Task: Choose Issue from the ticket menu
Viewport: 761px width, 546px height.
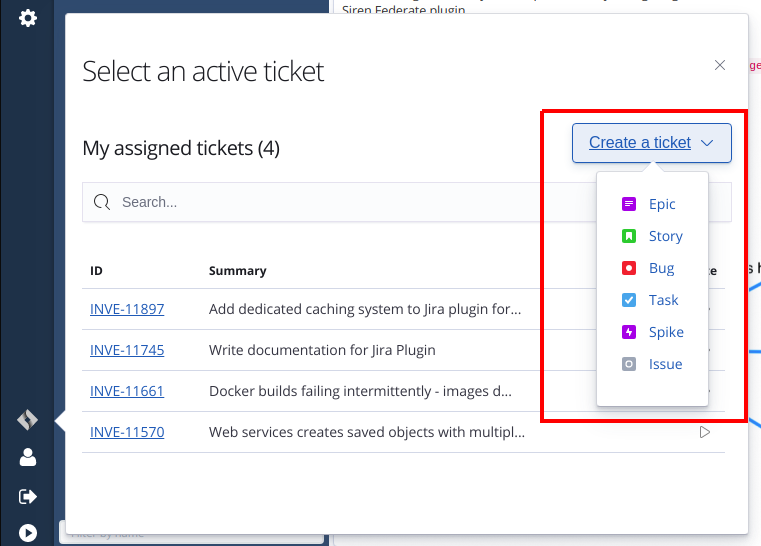Action: coord(665,364)
